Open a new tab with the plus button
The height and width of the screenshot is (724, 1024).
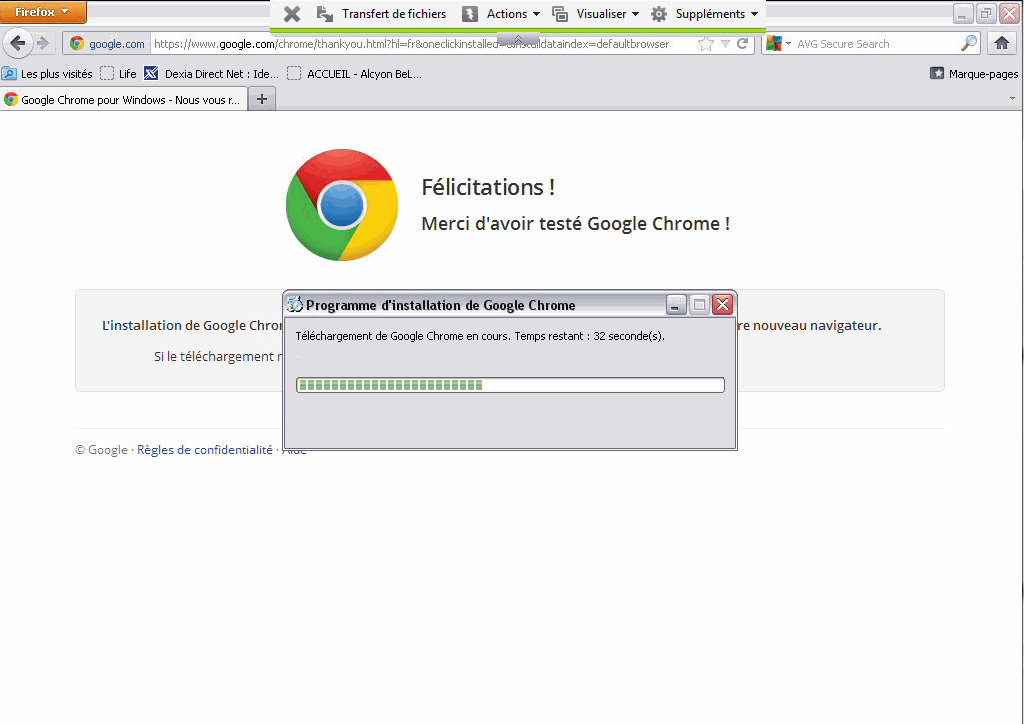(262, 99)
